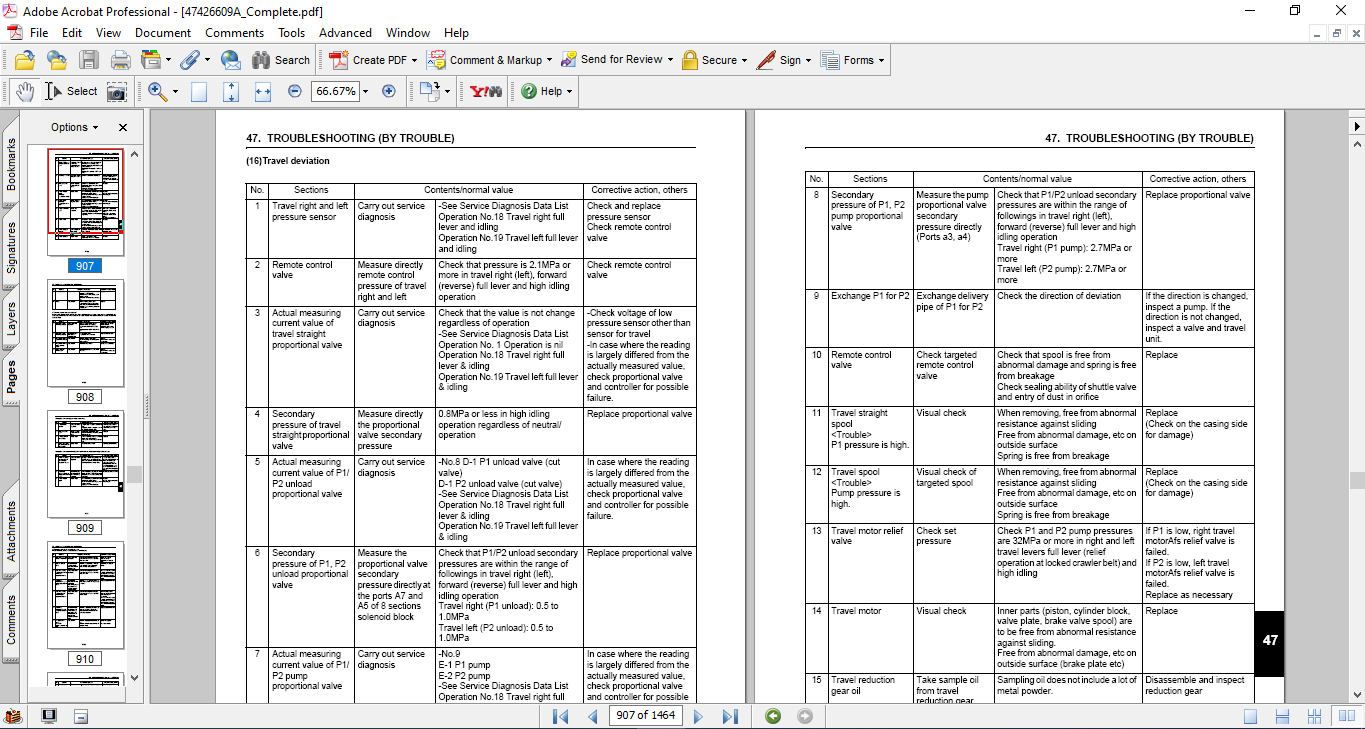1365x729 pixels.
Task: Click the zoom out minus icon
Action: [x=295, y=91]
